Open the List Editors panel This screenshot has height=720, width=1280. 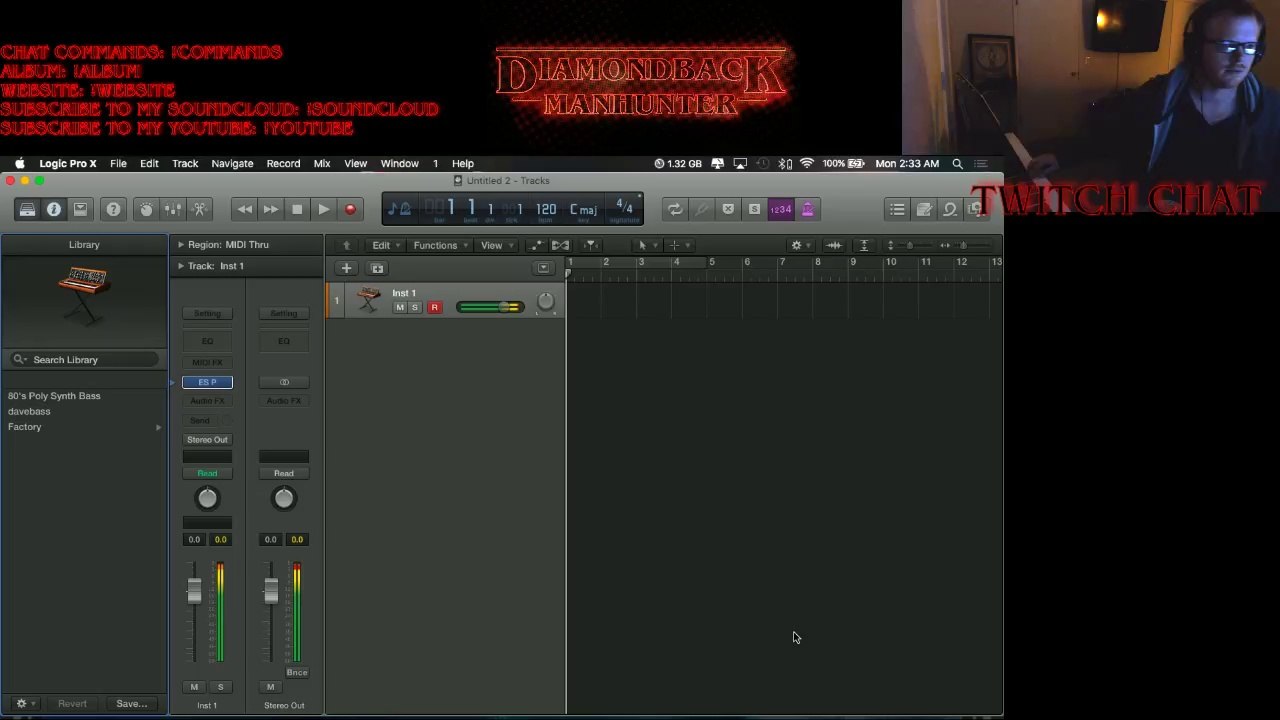(x=897, y=209)
